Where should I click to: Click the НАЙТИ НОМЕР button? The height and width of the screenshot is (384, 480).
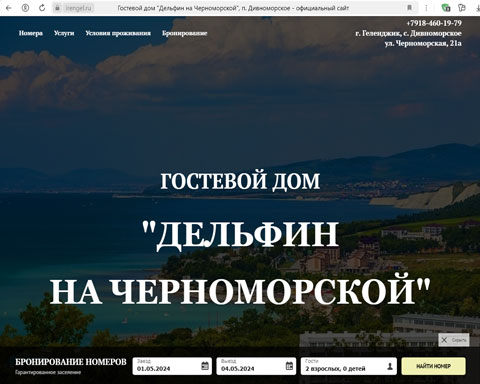point(433,366)
